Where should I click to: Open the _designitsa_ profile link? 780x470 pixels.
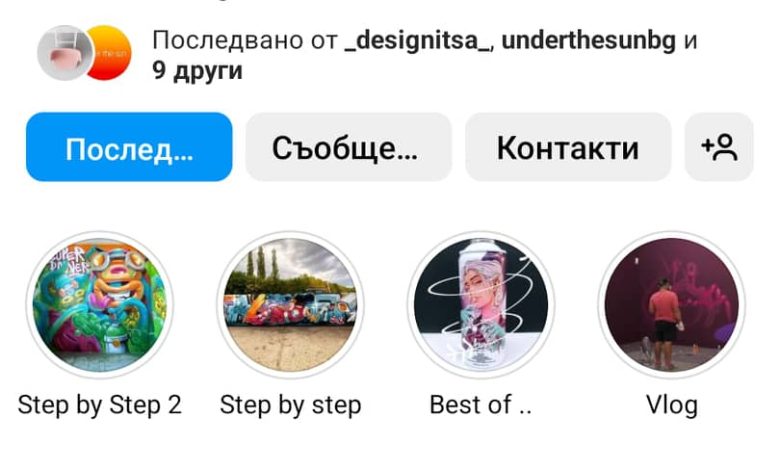click(x=417, y=41)
